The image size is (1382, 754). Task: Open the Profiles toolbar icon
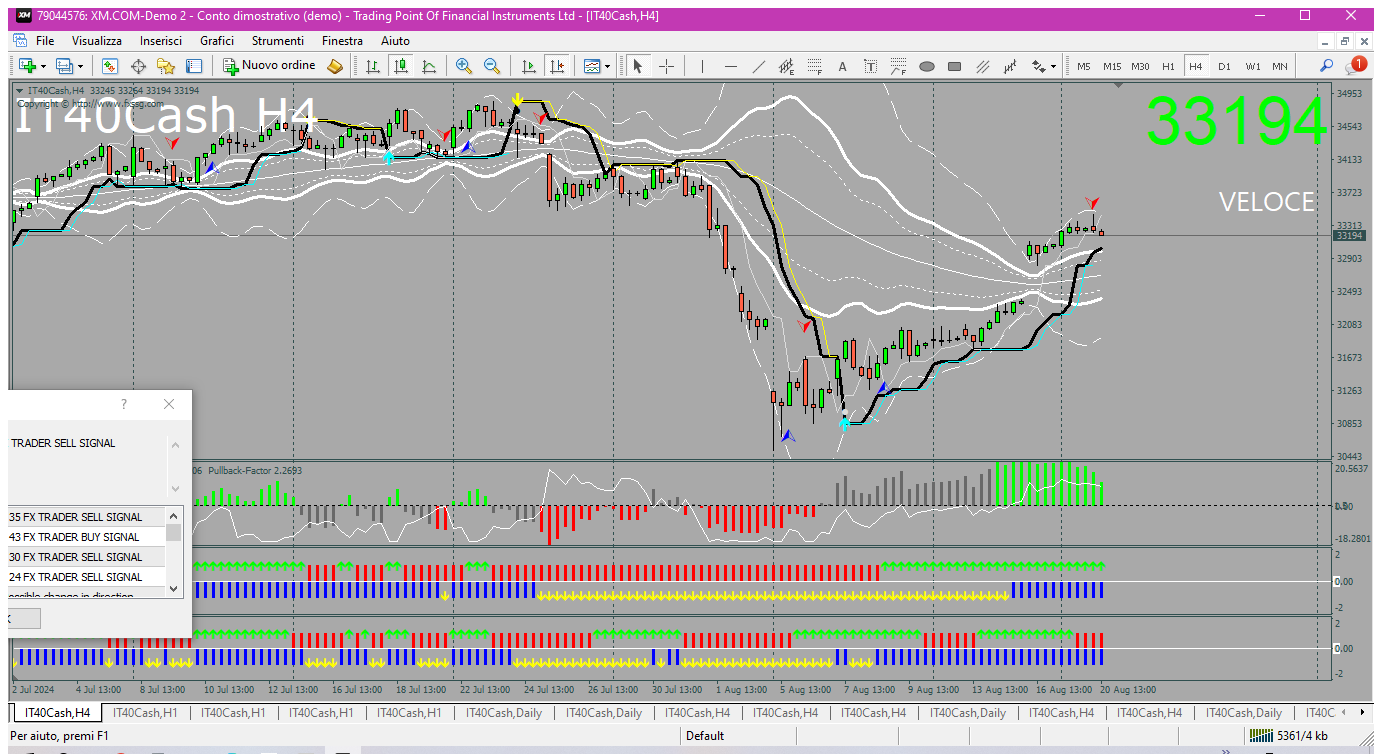tap(65, 66)
